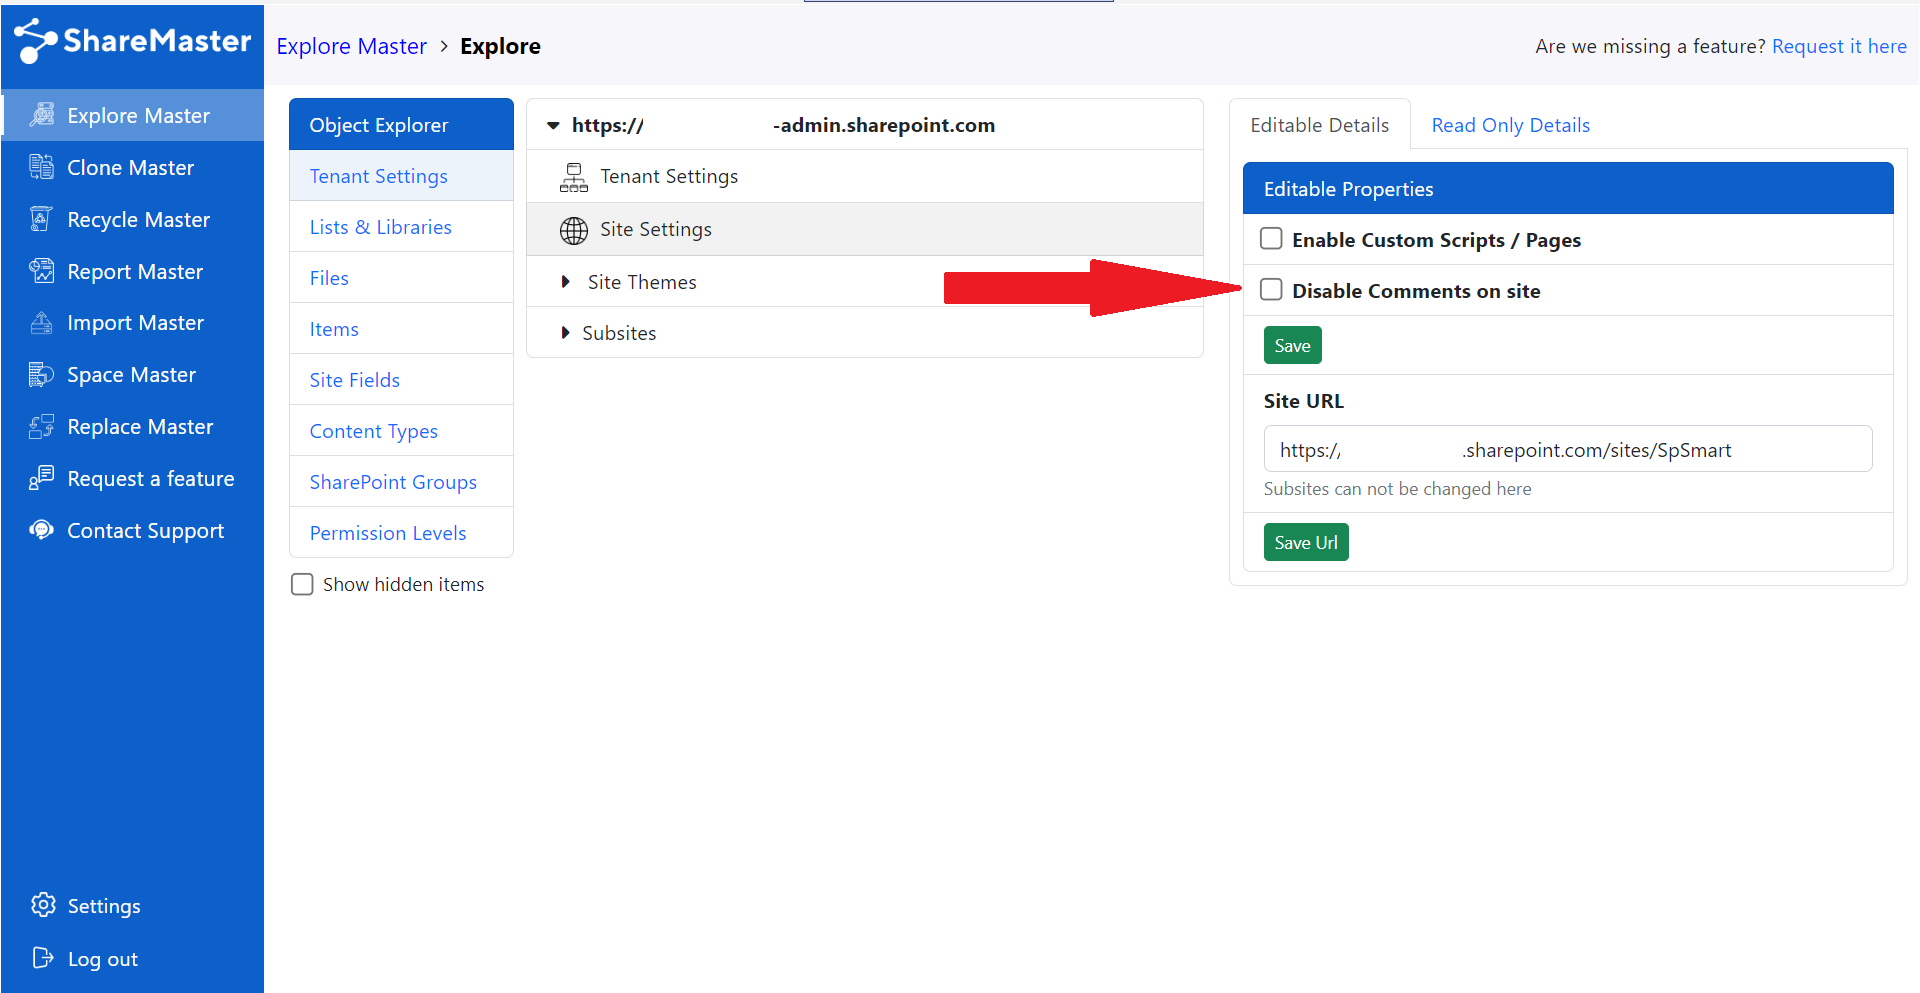Click the ShareMaster brand name text
This screenshot has height=993, width=1920.
157,40
